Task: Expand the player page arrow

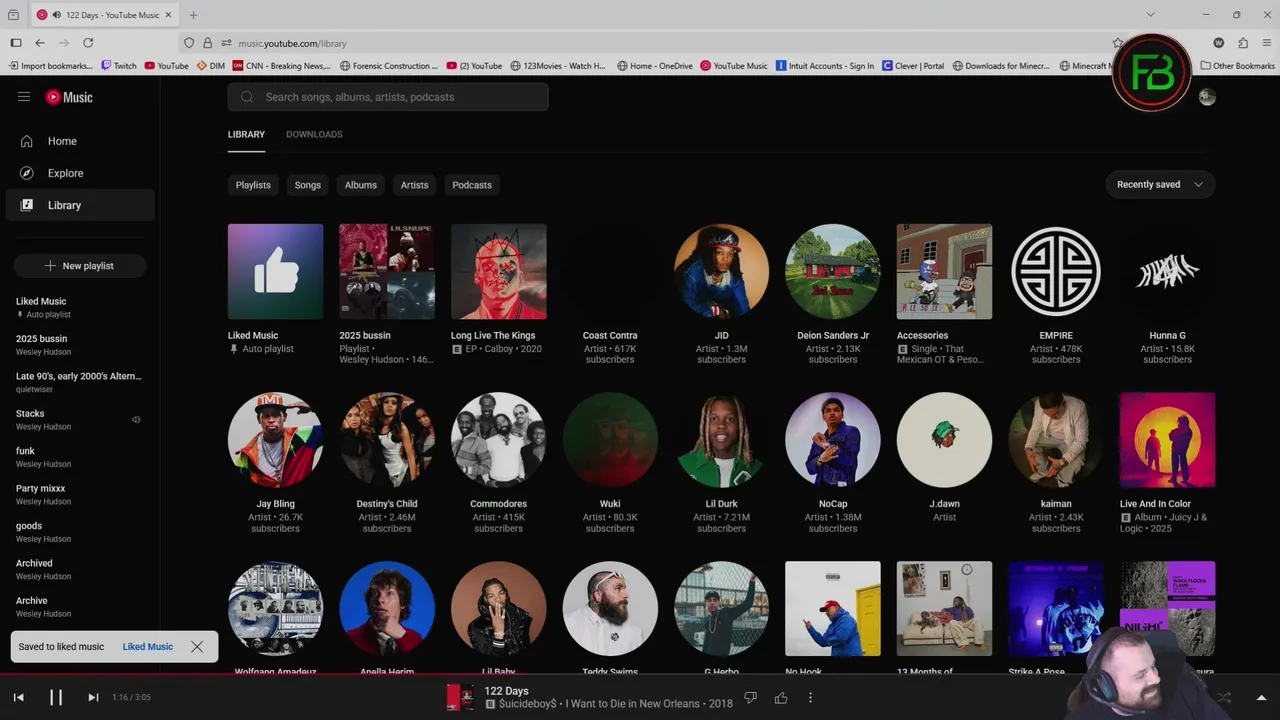Action: pos(1261,697)
